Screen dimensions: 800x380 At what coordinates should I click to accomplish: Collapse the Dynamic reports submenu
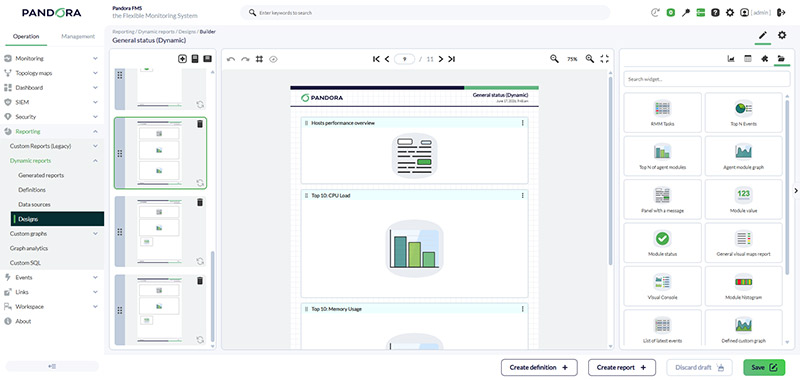[x=95, y=161]
